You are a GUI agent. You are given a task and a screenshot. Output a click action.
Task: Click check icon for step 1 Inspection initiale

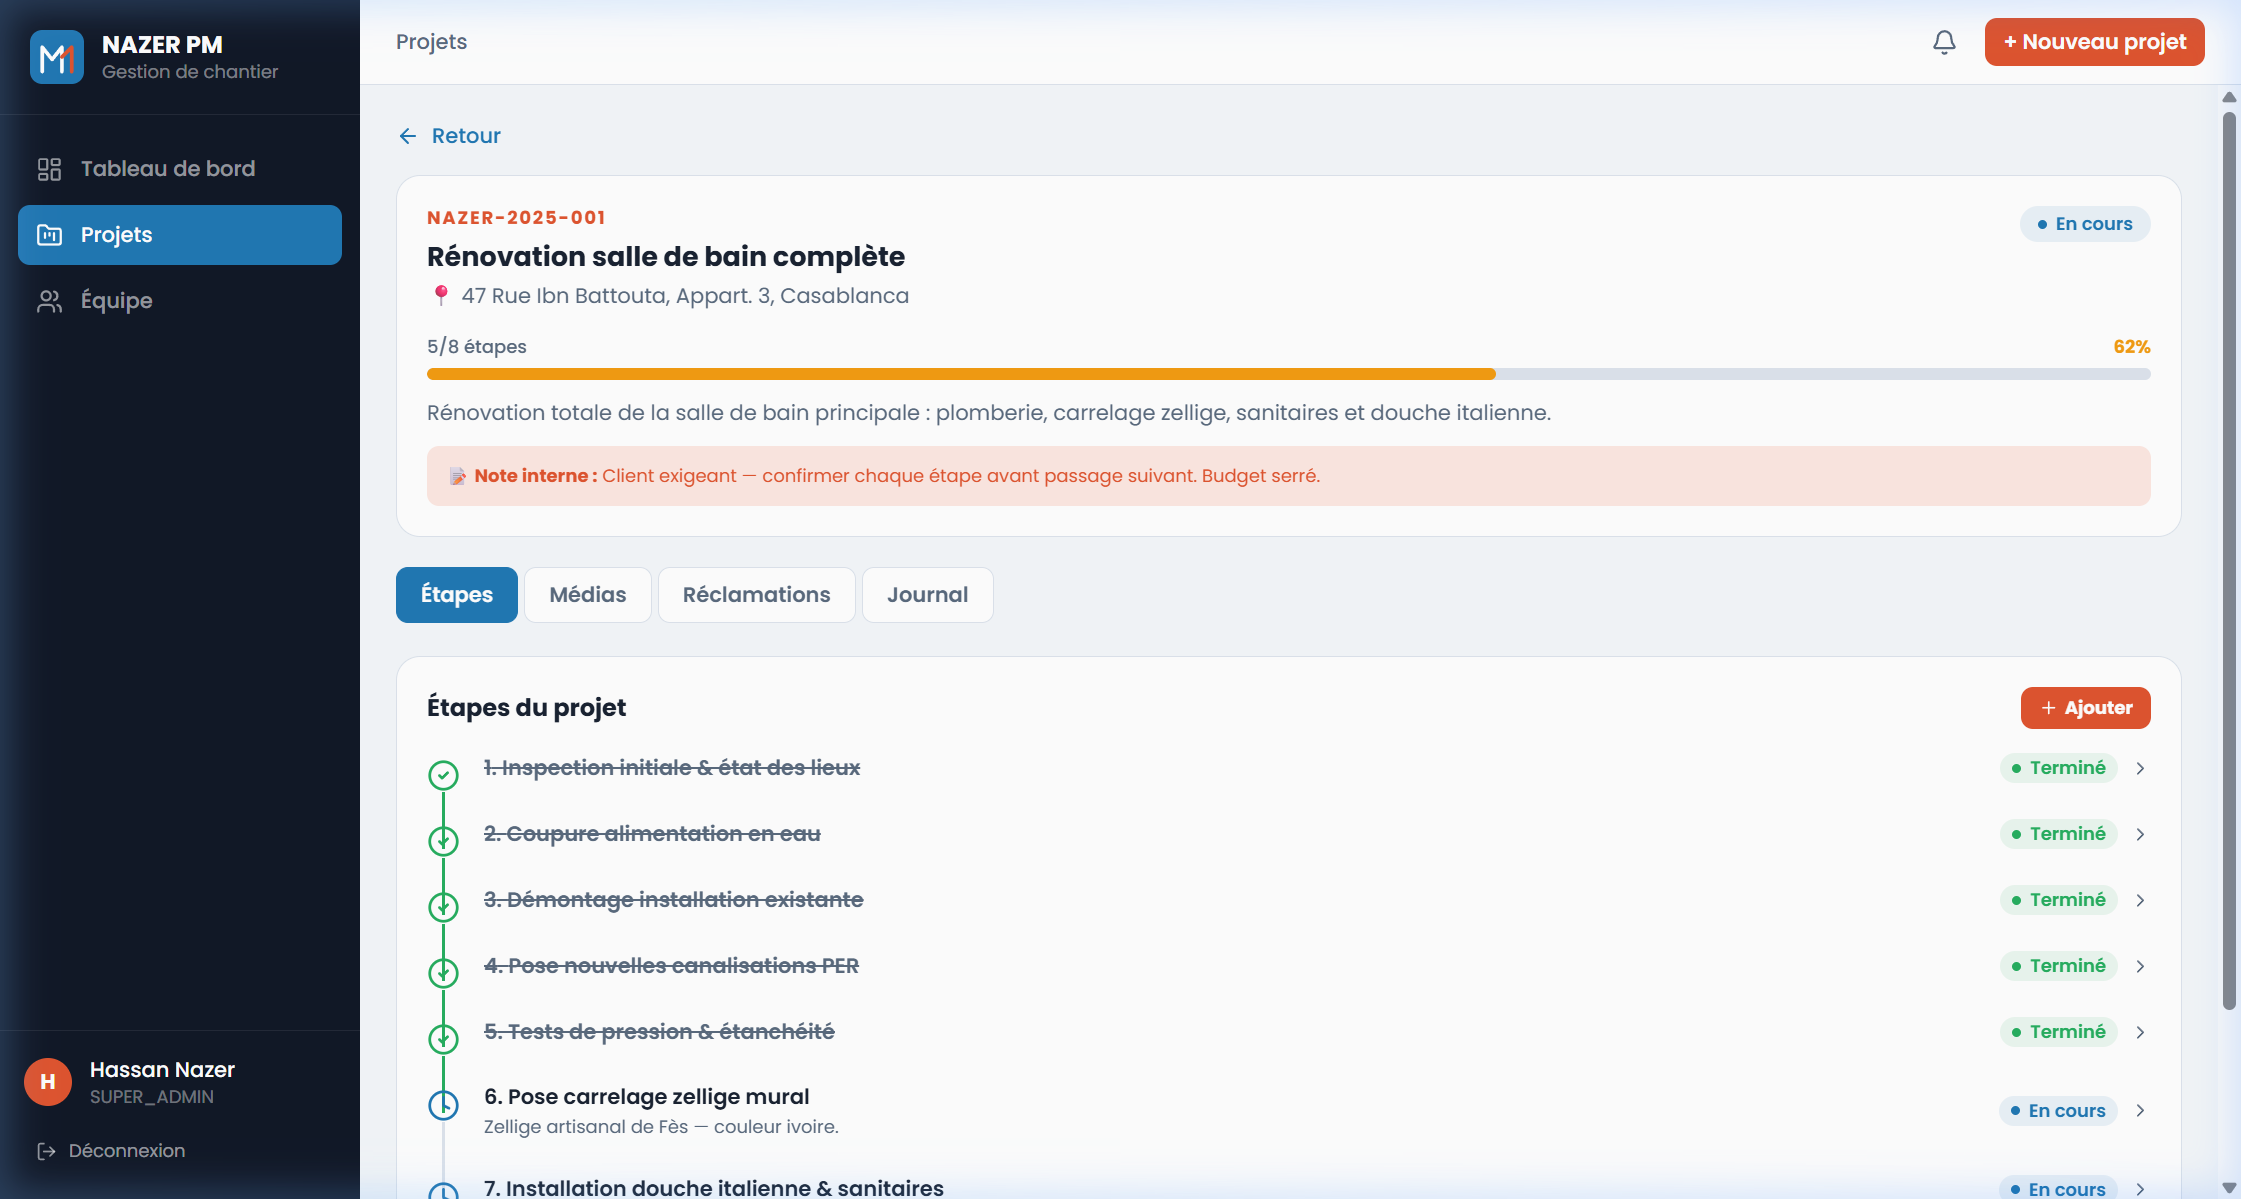(x=443, y=775)
